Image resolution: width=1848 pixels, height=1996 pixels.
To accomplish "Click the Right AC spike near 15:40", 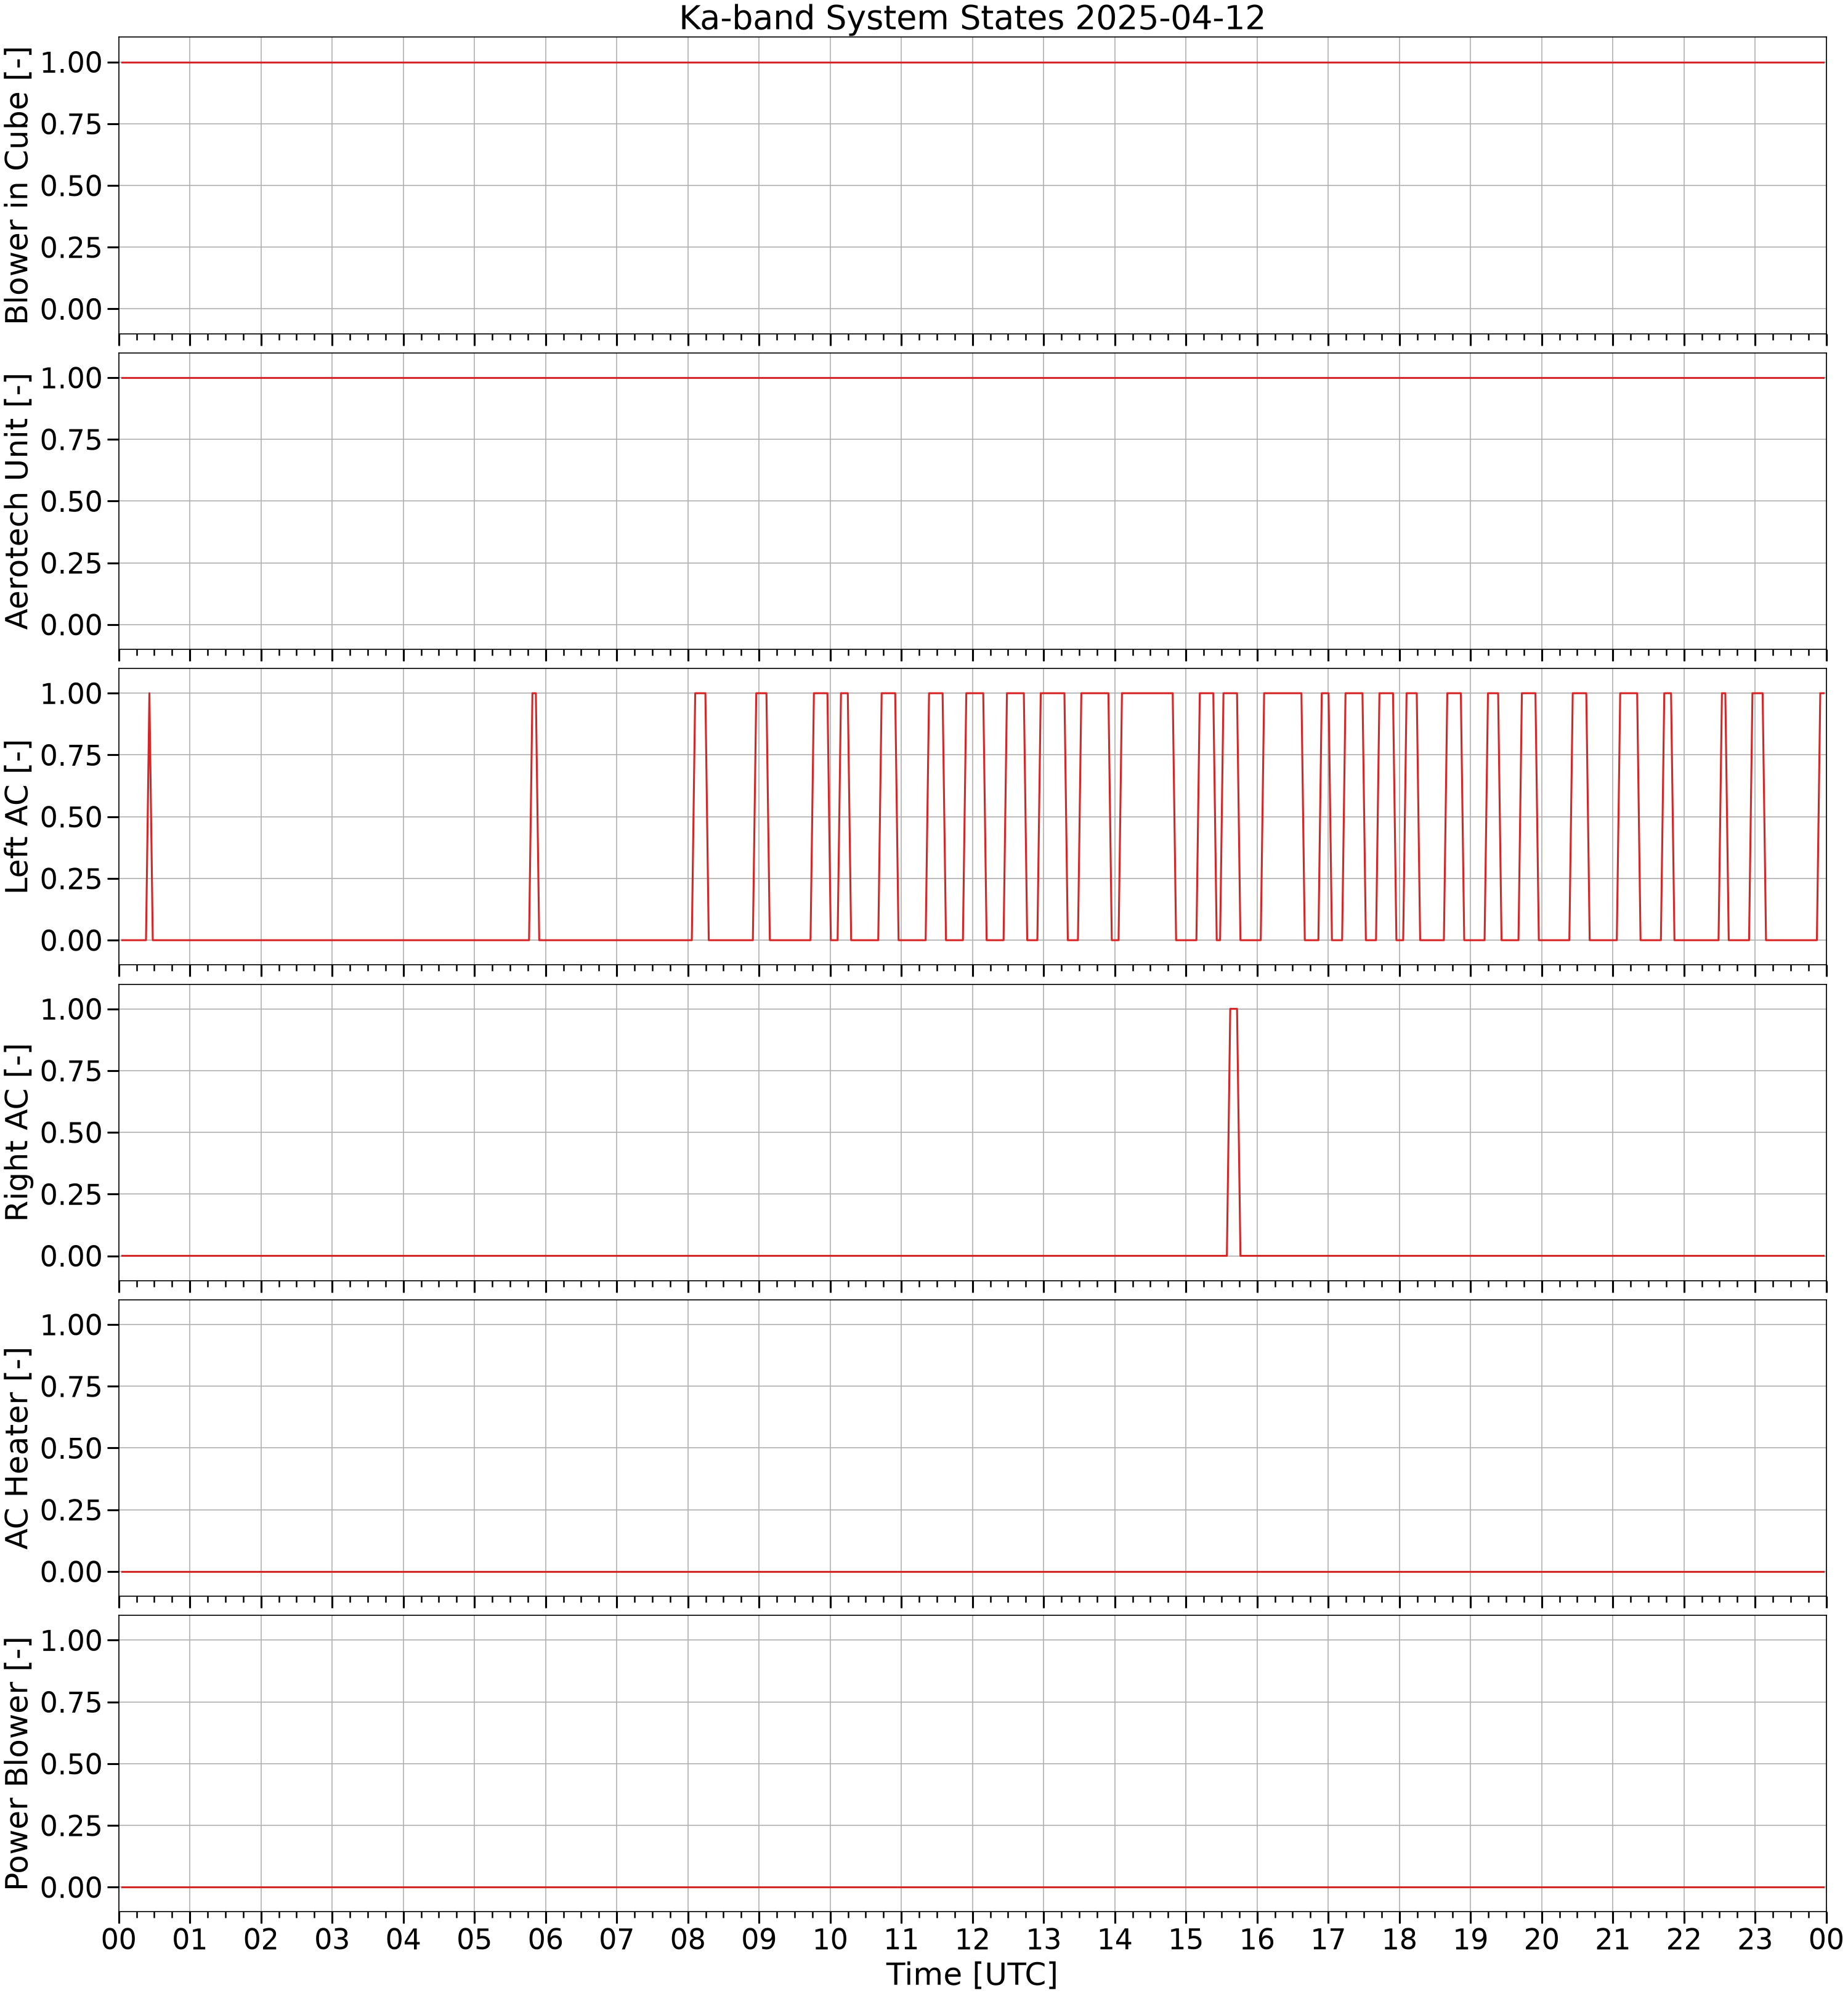I will (x=1233, y=1132).
